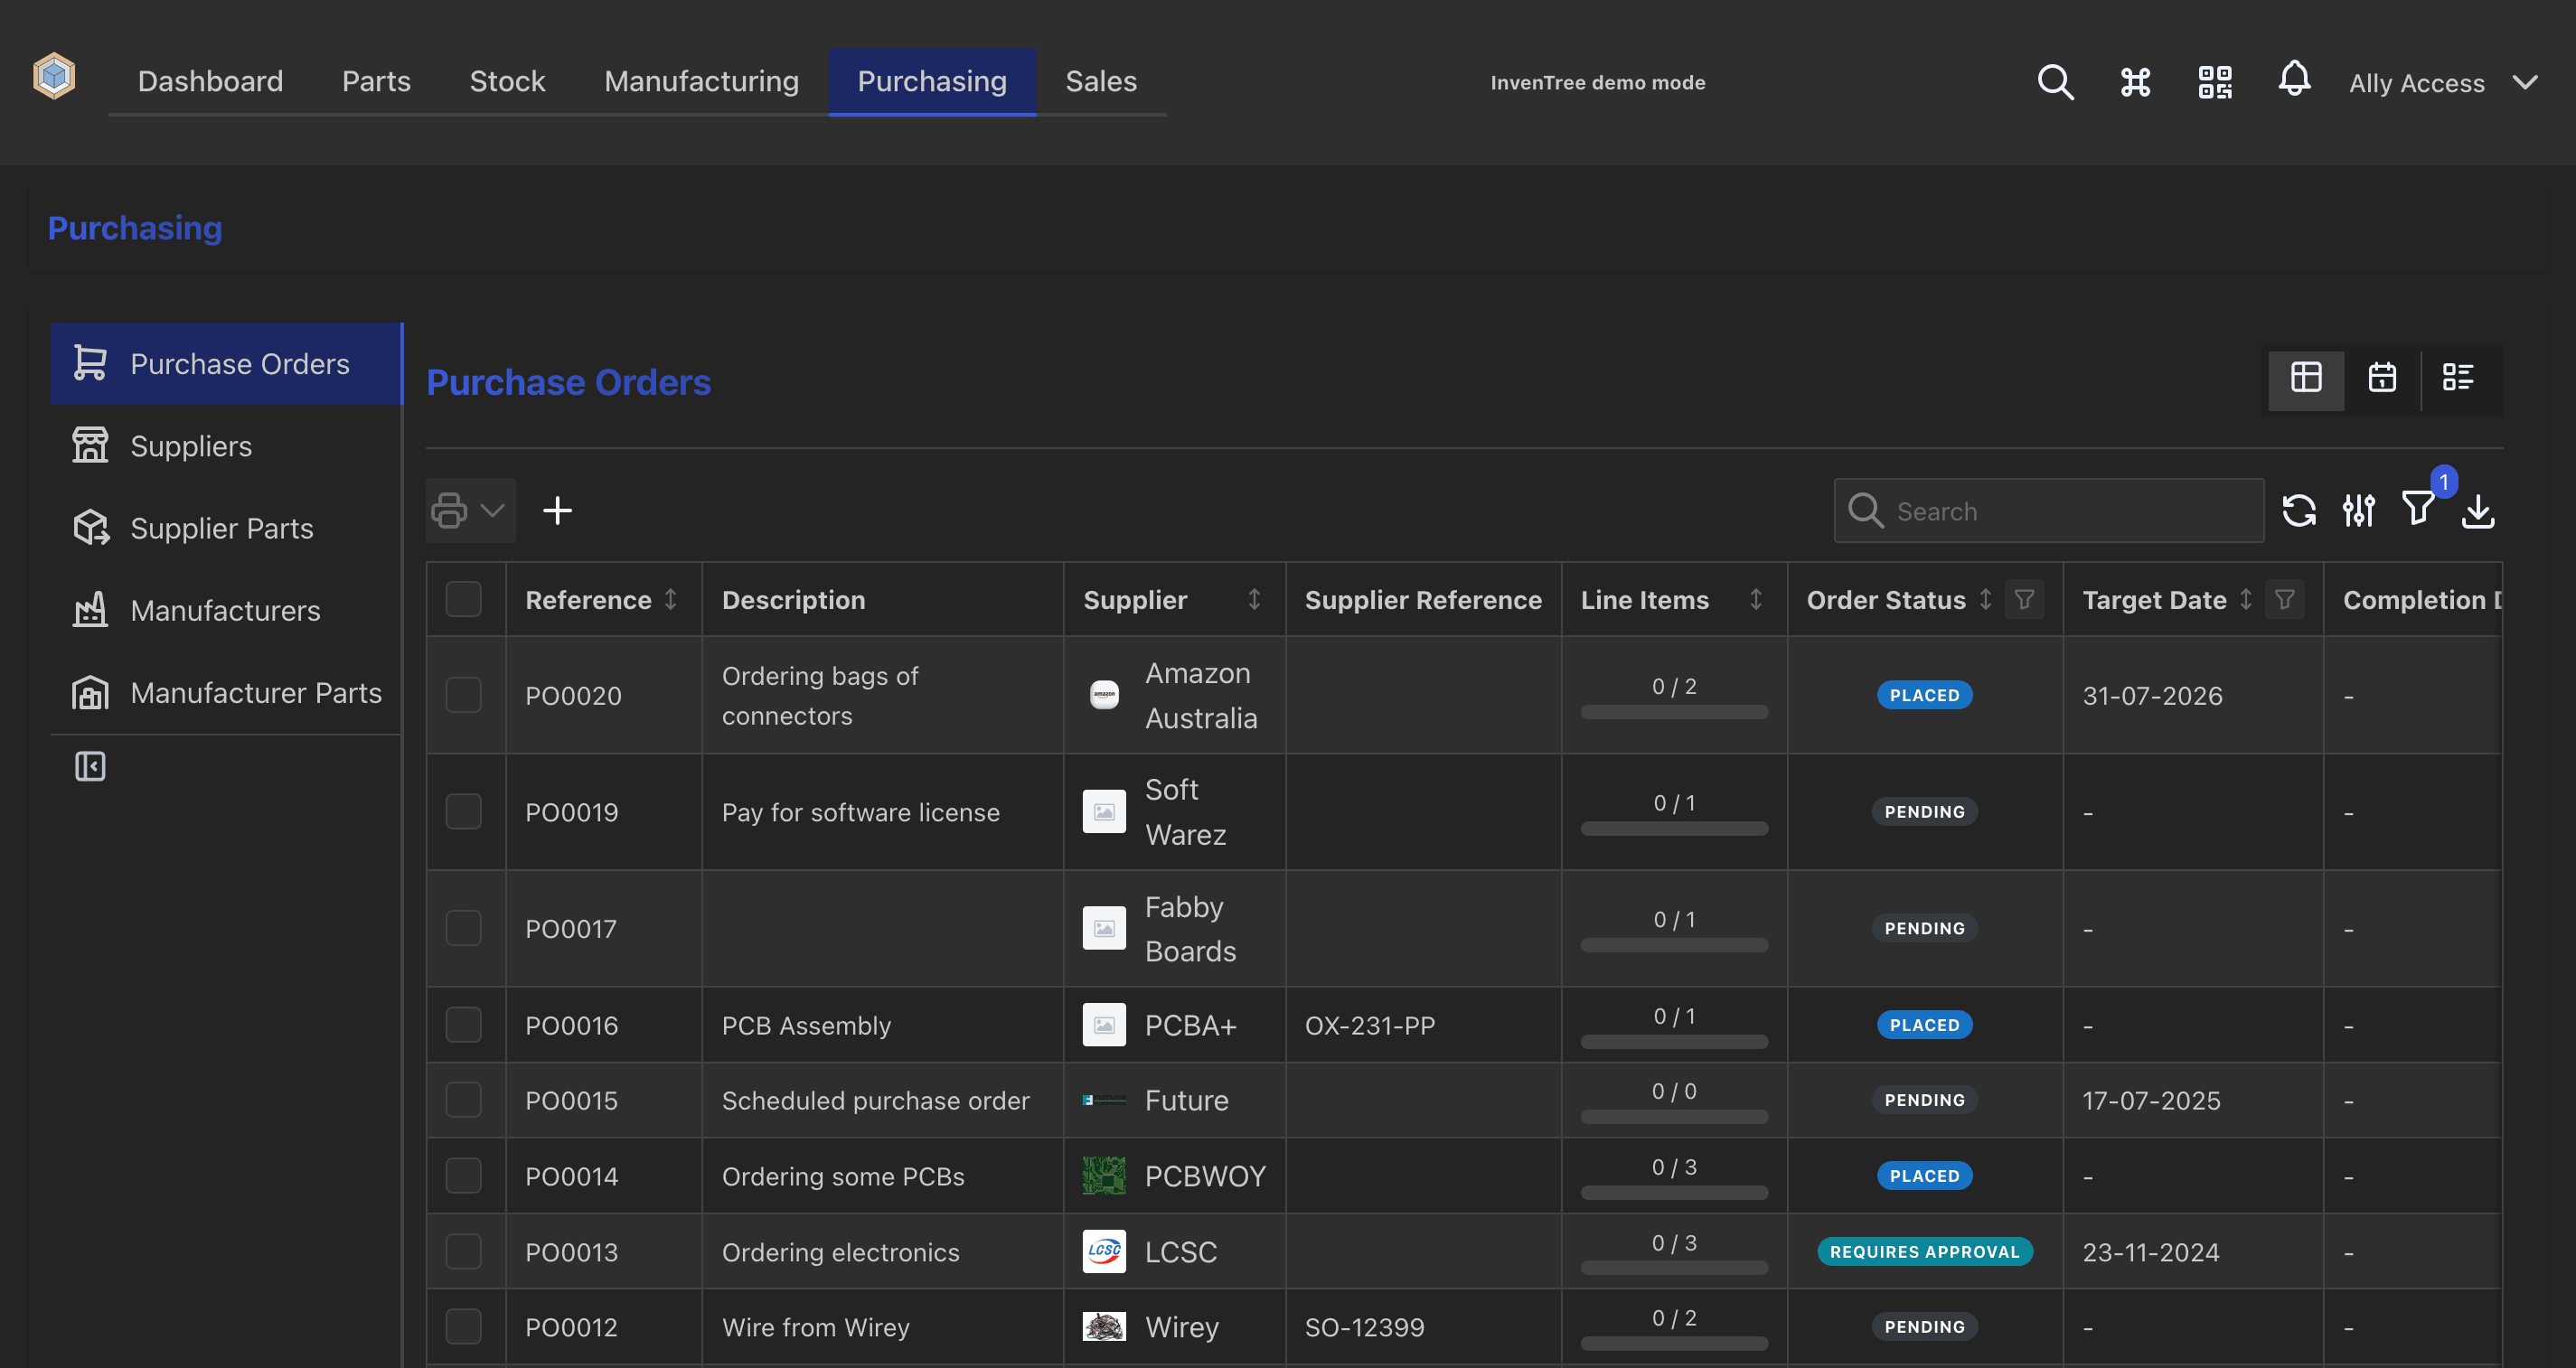Screen dimensions: 2576x1368
Task: Click the LCSC supplier thumbnail
Action: pyautogui.click(x=1104, y=1252)
